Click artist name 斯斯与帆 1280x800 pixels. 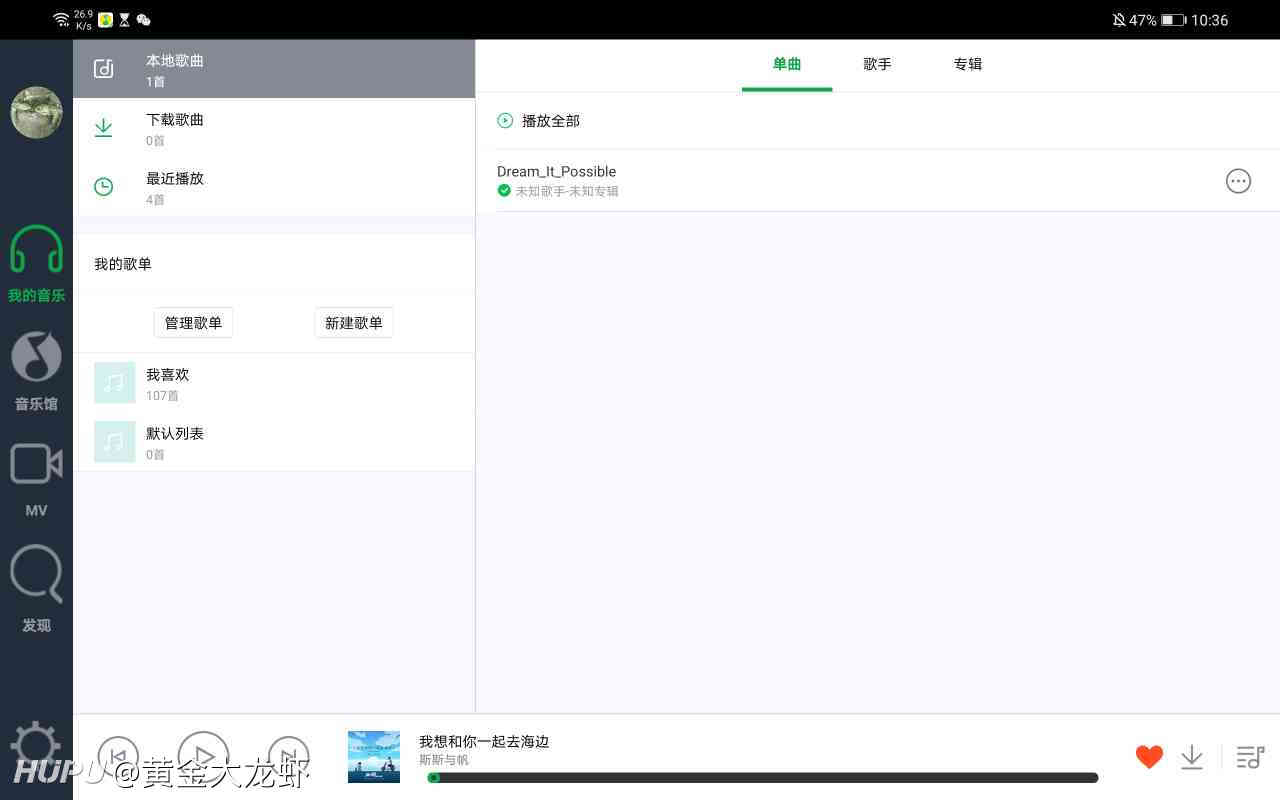point(444,760)
